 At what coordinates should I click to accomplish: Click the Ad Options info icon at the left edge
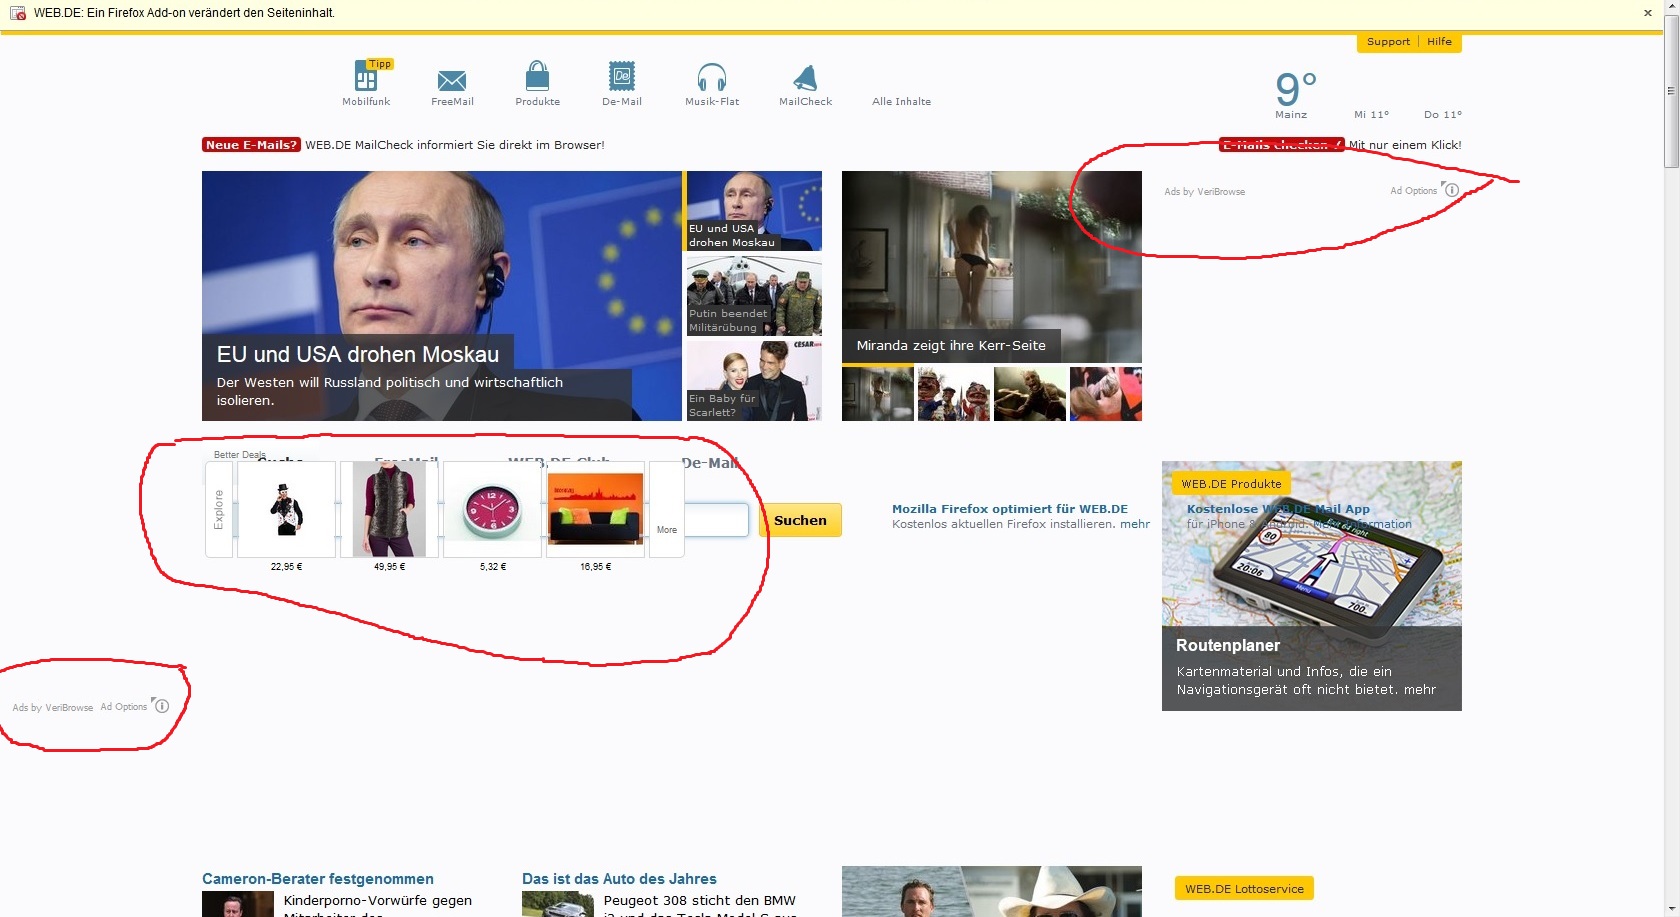162,706
